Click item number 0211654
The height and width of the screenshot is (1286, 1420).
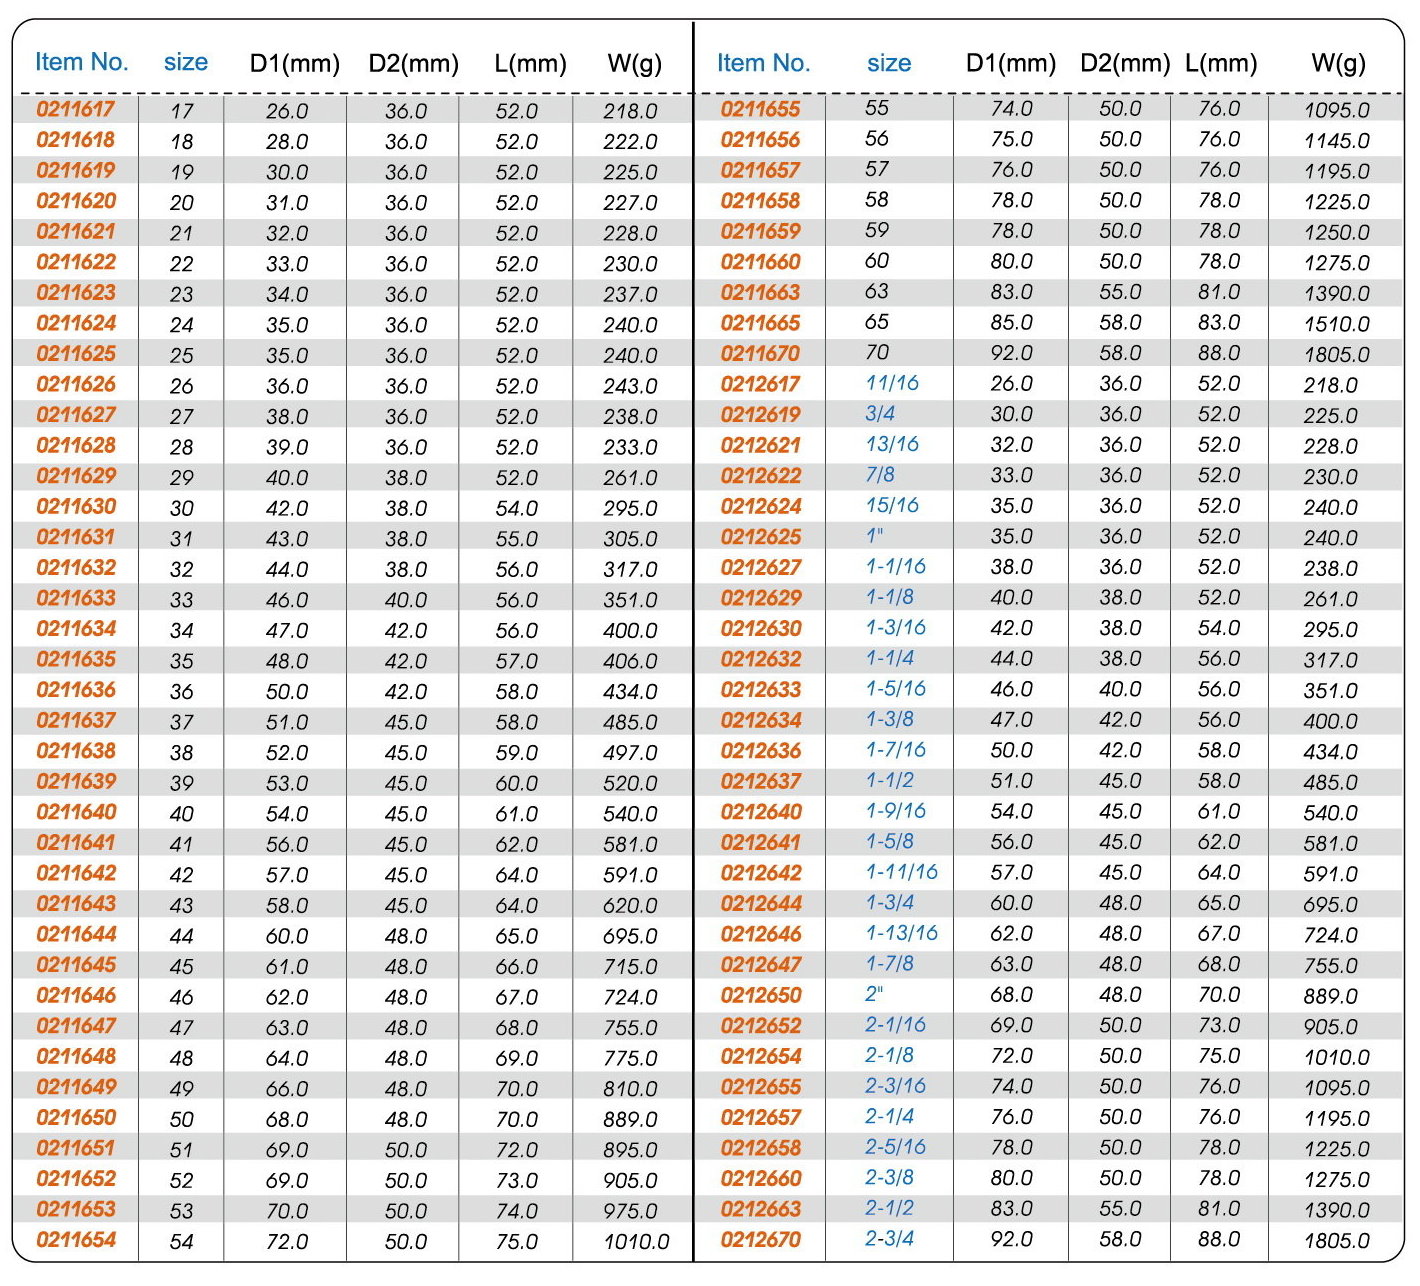pyautogui.click(x=76, y=1240)
